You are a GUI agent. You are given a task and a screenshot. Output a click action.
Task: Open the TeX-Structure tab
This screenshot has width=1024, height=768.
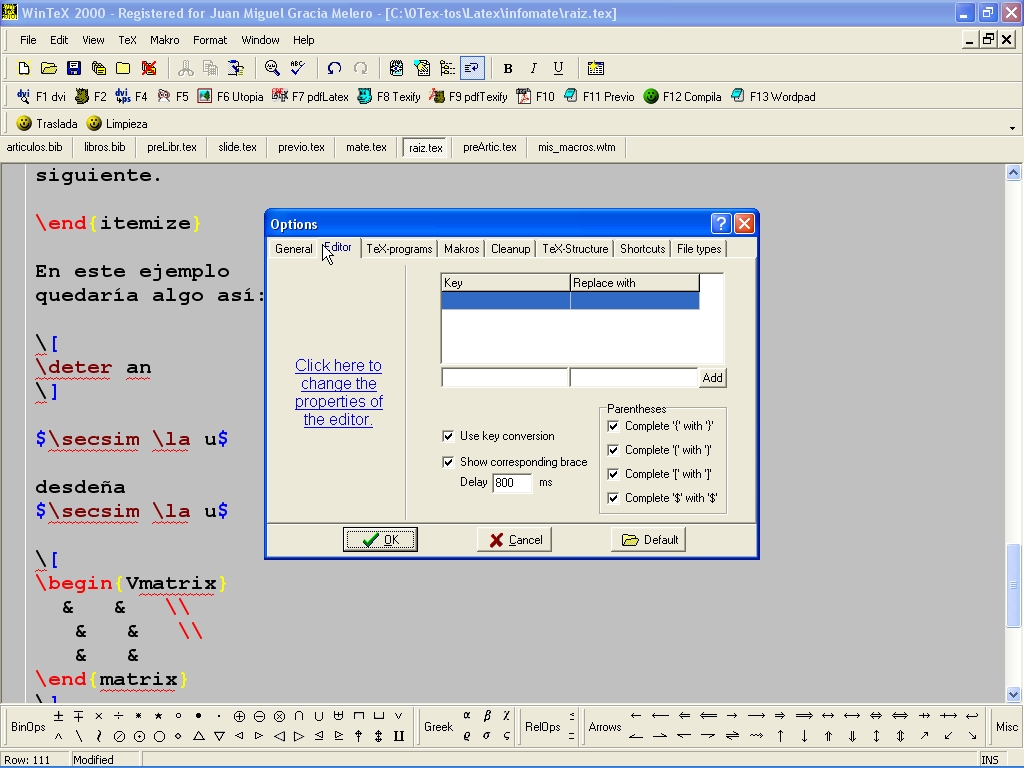click(575, 249)
